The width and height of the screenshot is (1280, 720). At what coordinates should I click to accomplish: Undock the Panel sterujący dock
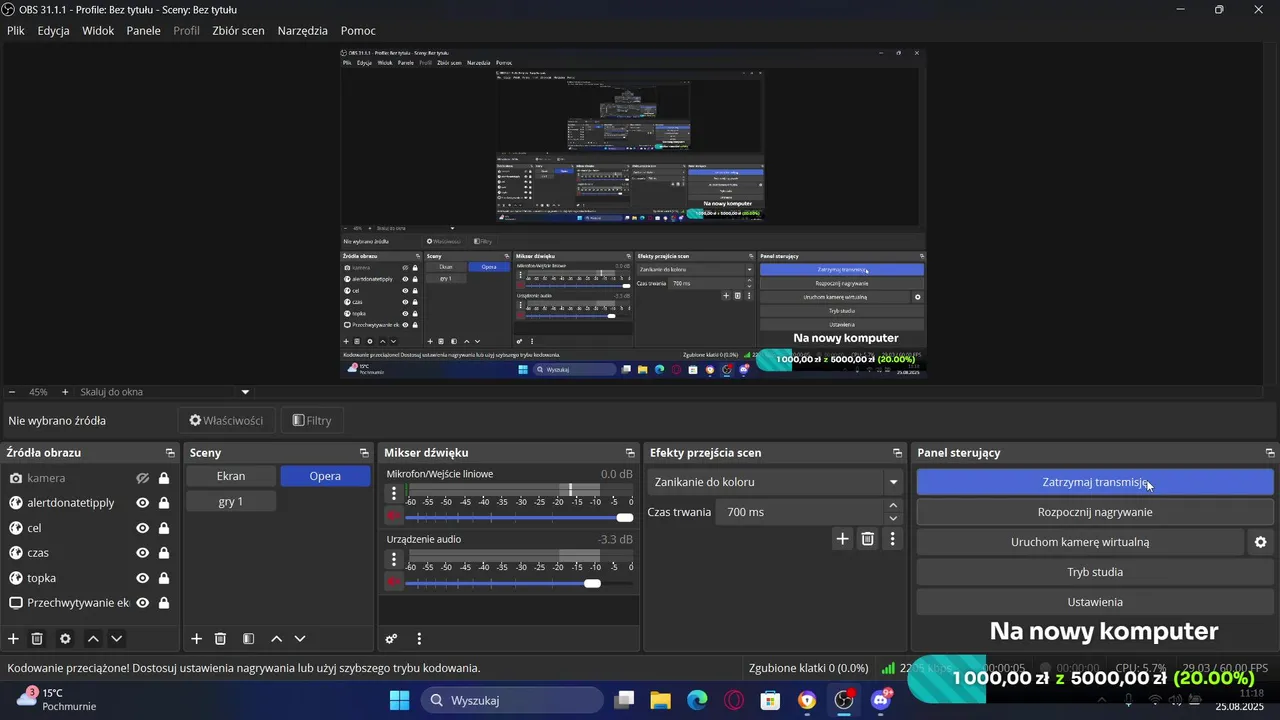point(1270,453)
